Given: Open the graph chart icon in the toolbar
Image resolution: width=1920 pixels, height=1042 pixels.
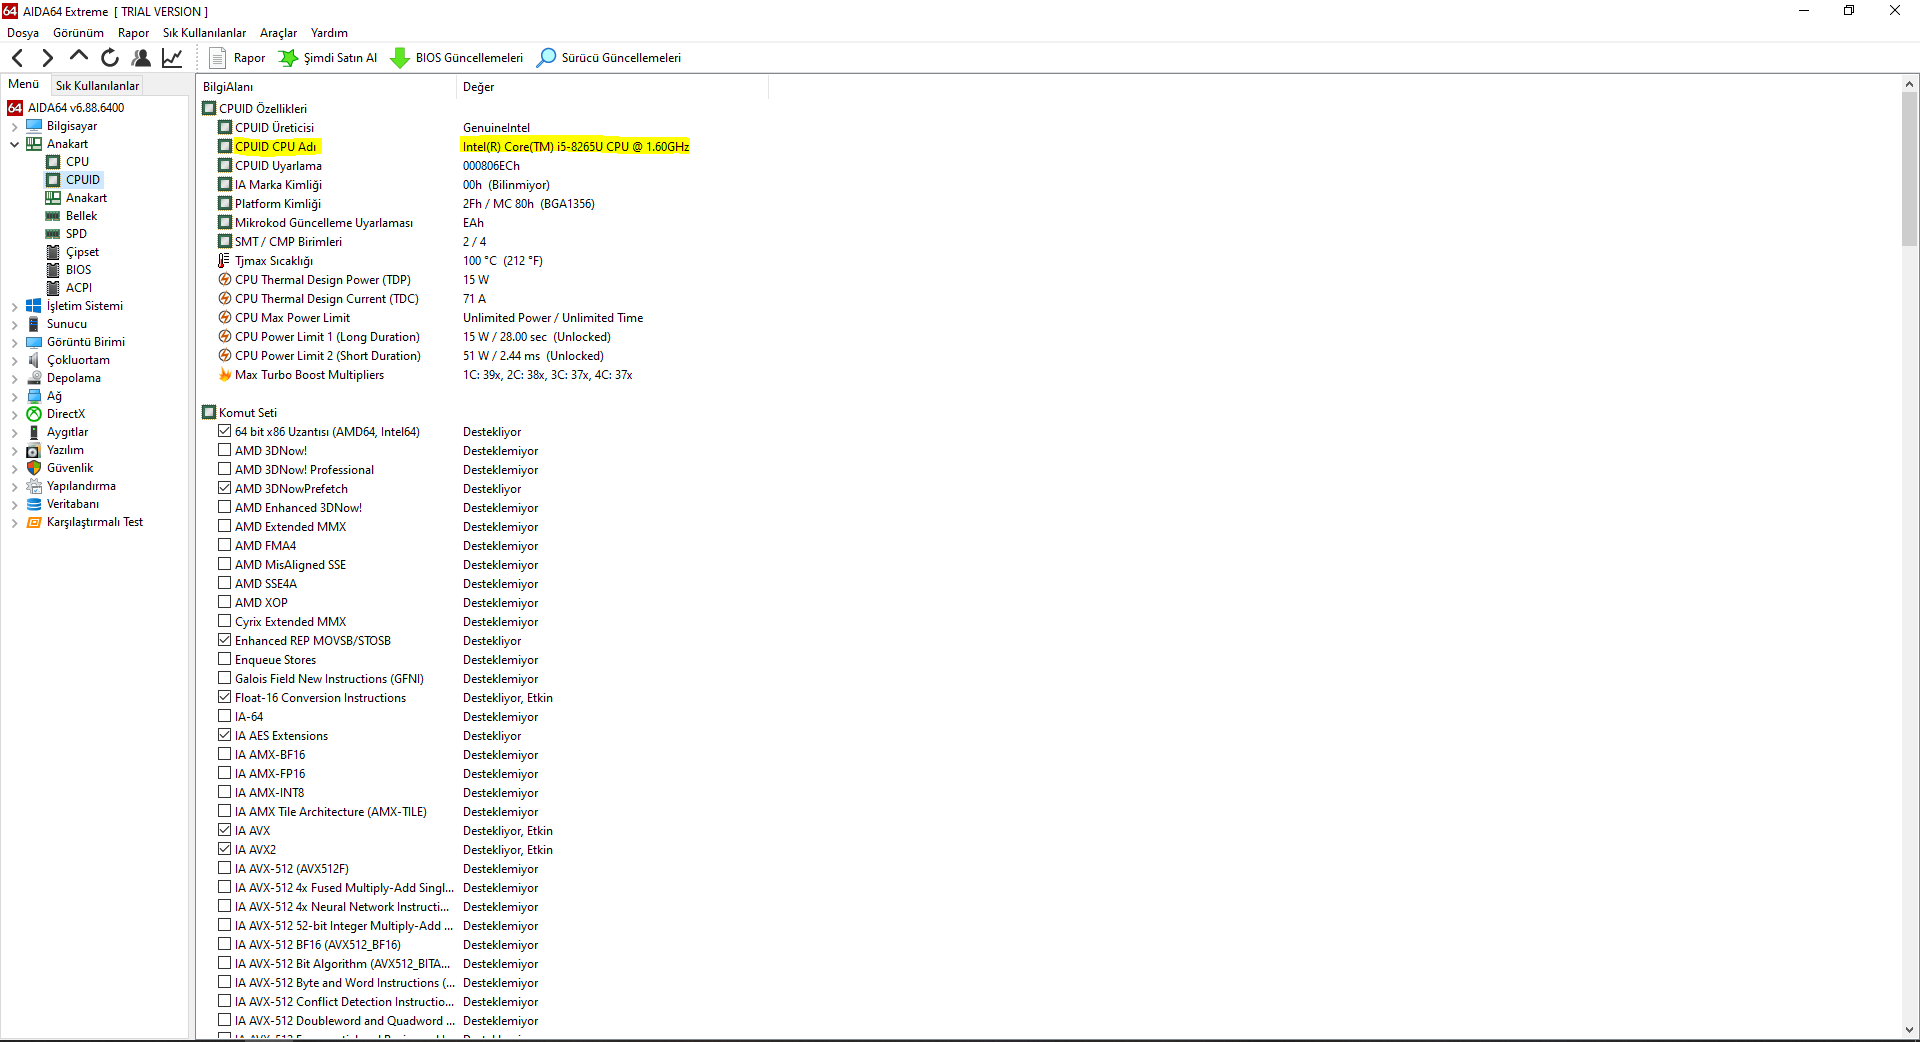Looking at the screenshot, I should pyautogui.click(x=172, y=58).
